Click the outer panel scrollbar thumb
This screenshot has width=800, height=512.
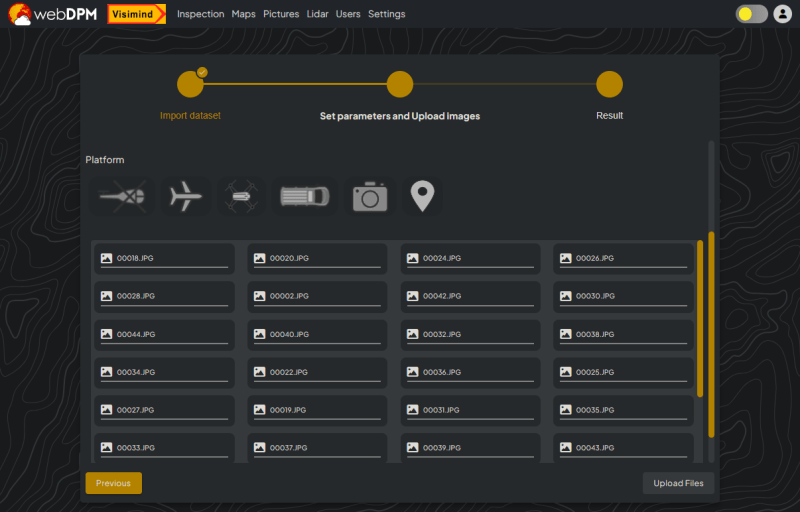click(x=711, y=335)
